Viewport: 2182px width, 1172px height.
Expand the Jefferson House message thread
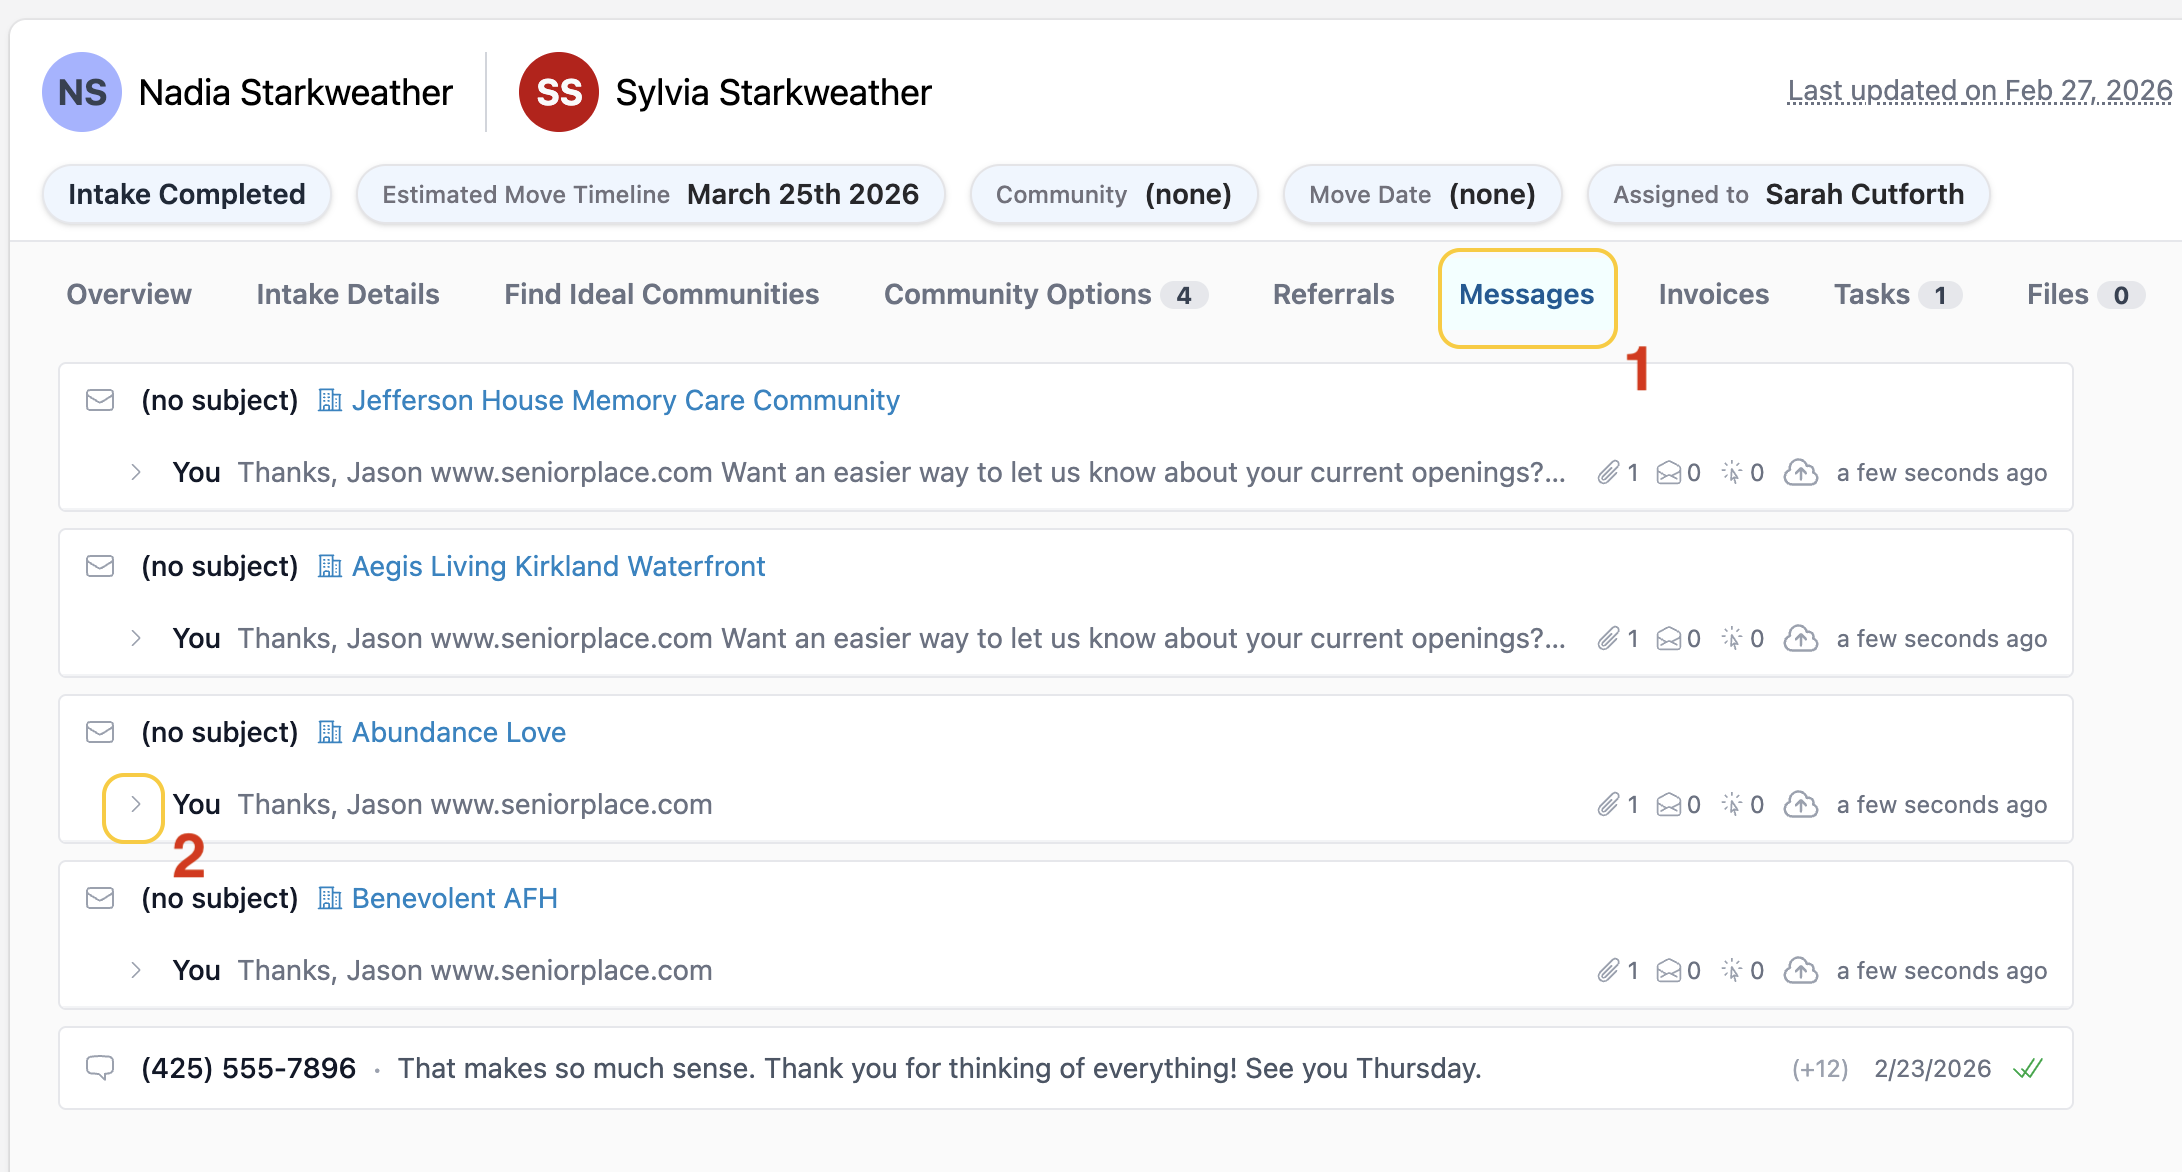pos(136,472)
